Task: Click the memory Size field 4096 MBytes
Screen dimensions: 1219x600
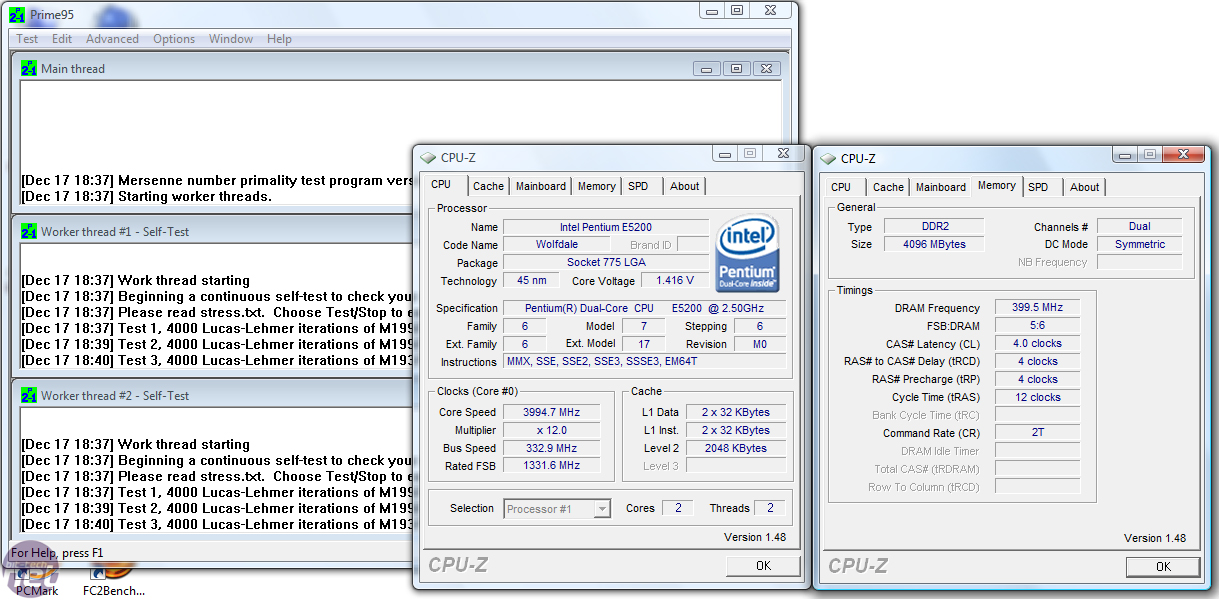Action: pos(932,244)
